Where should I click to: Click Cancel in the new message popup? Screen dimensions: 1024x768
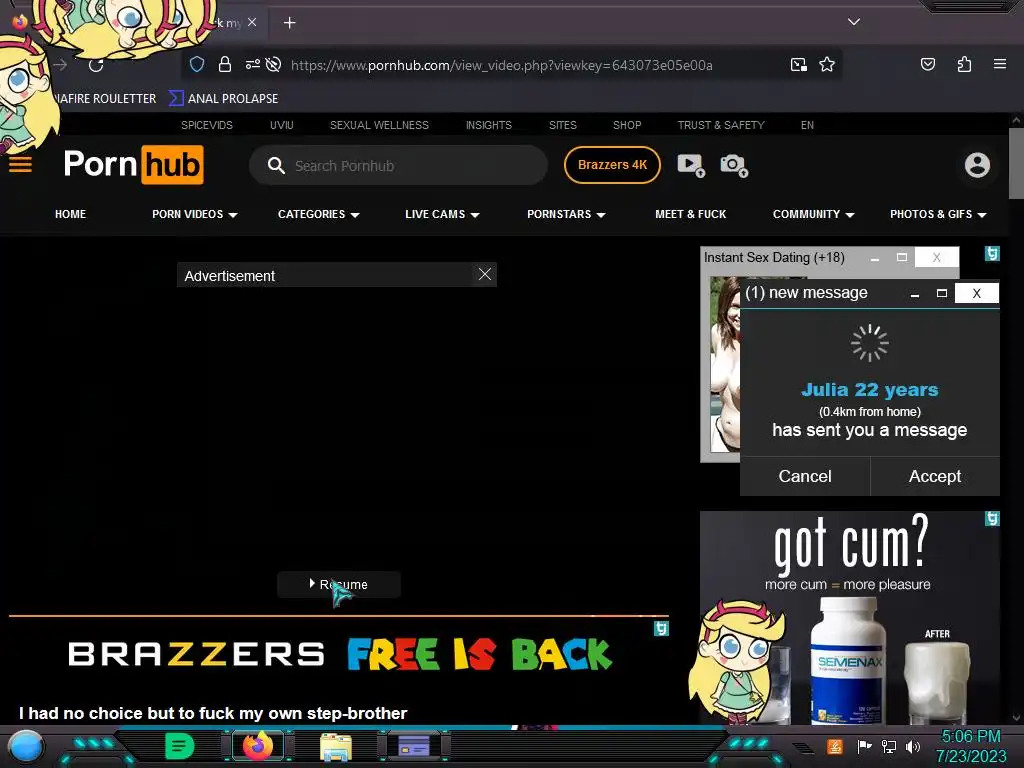coord(805,476)
